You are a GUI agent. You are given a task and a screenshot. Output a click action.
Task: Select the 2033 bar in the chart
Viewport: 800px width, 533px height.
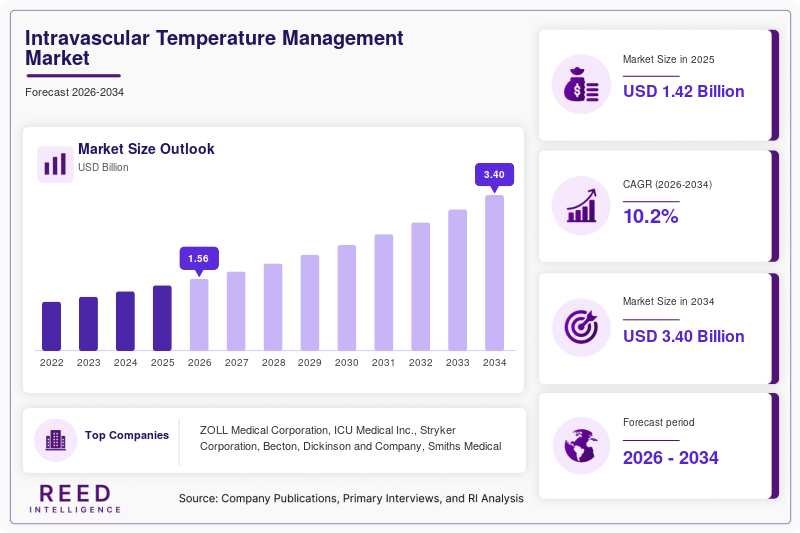458,280
